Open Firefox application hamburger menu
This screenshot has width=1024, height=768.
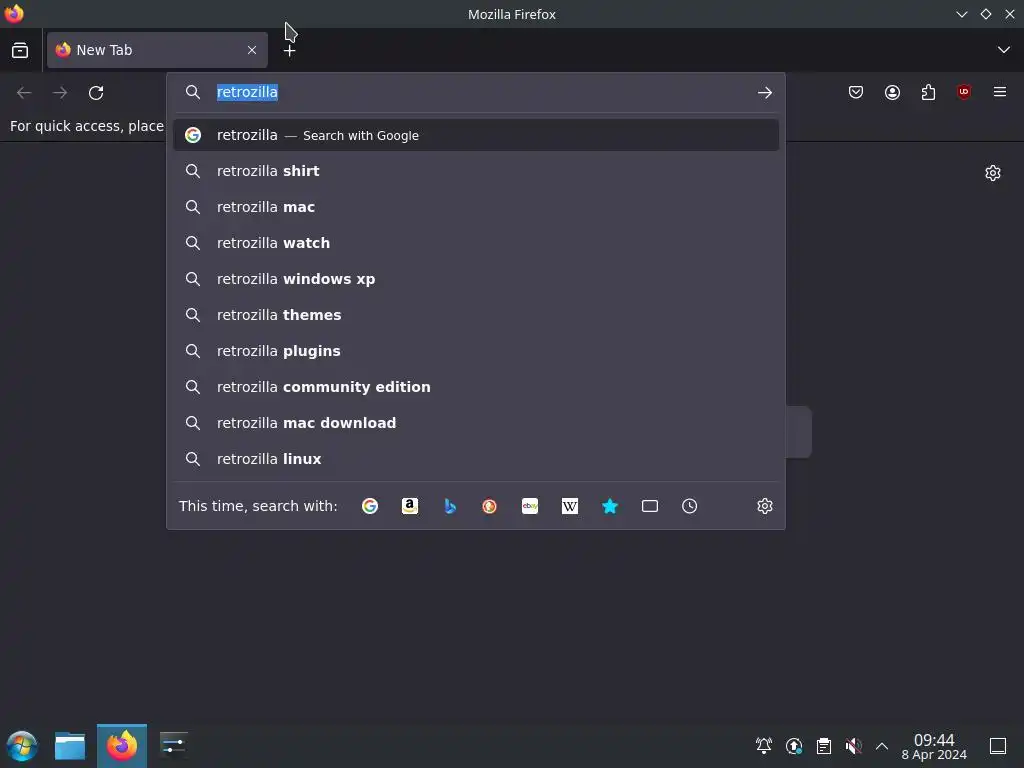click(x=1000, y=92)
